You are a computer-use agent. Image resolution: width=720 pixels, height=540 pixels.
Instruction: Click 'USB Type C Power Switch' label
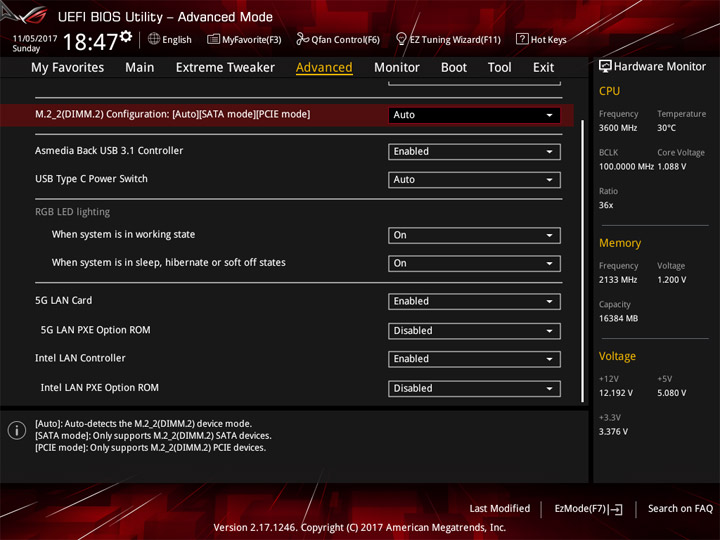(x=91, y=179)
